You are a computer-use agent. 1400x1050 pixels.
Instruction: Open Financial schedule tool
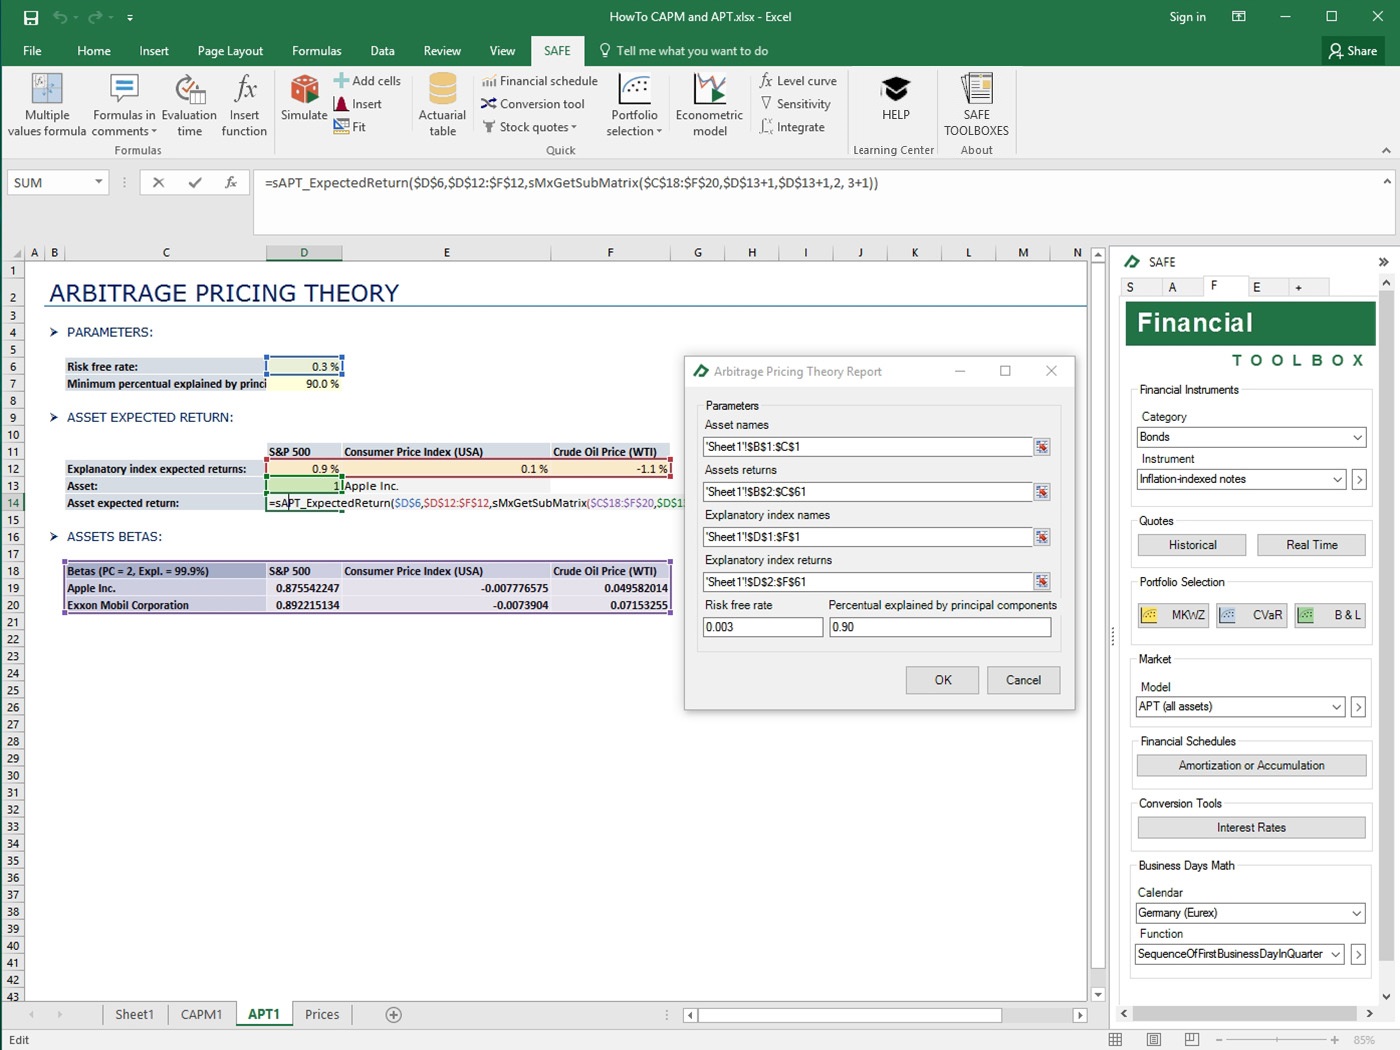540,81
